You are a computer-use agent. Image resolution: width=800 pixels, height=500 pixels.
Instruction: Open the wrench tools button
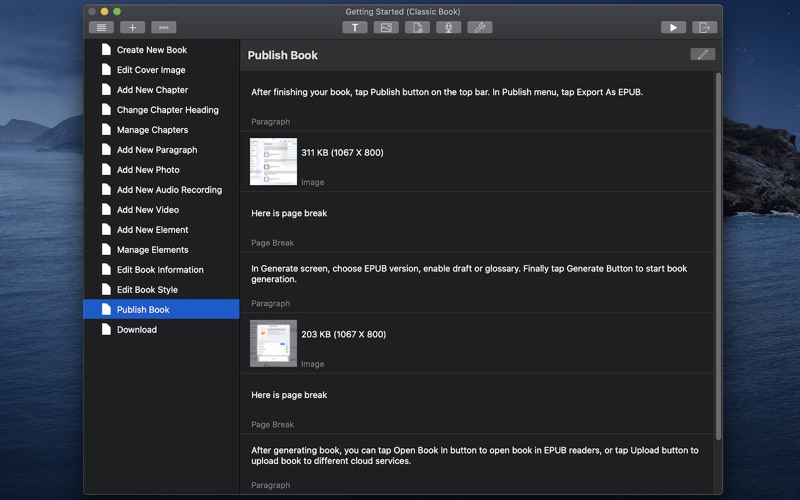[x=480, y=28]
